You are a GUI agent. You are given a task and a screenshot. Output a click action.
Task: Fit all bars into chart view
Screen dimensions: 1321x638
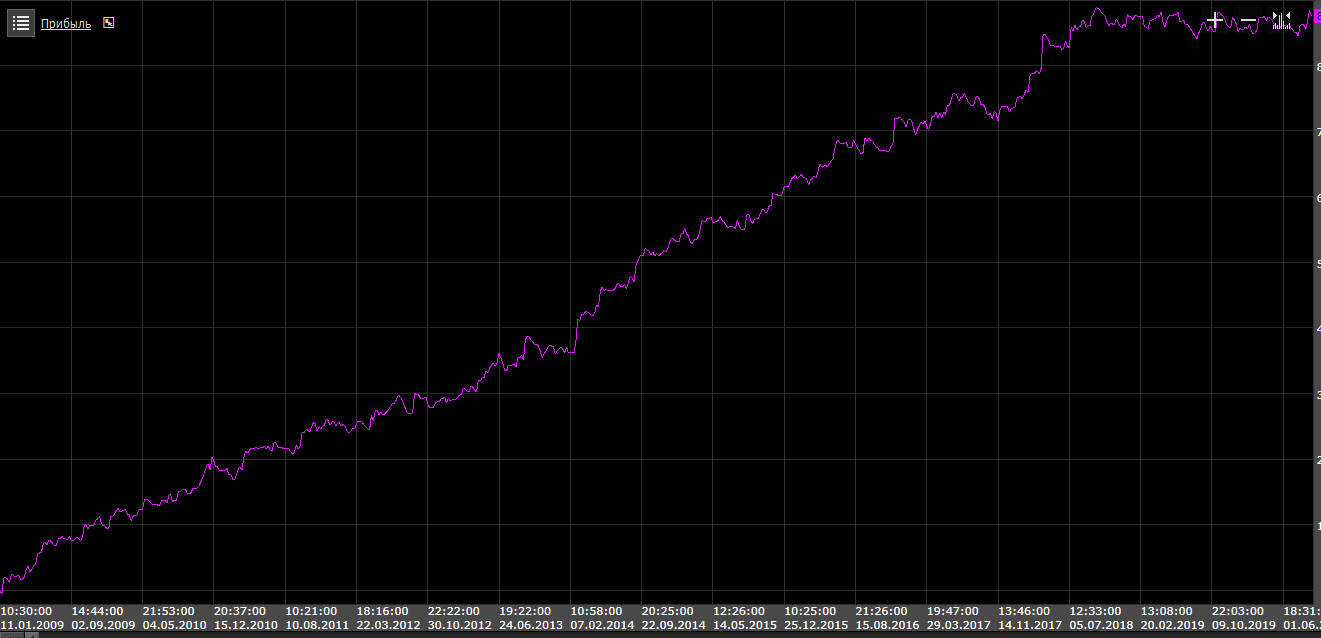click(x=1281, y=20)
